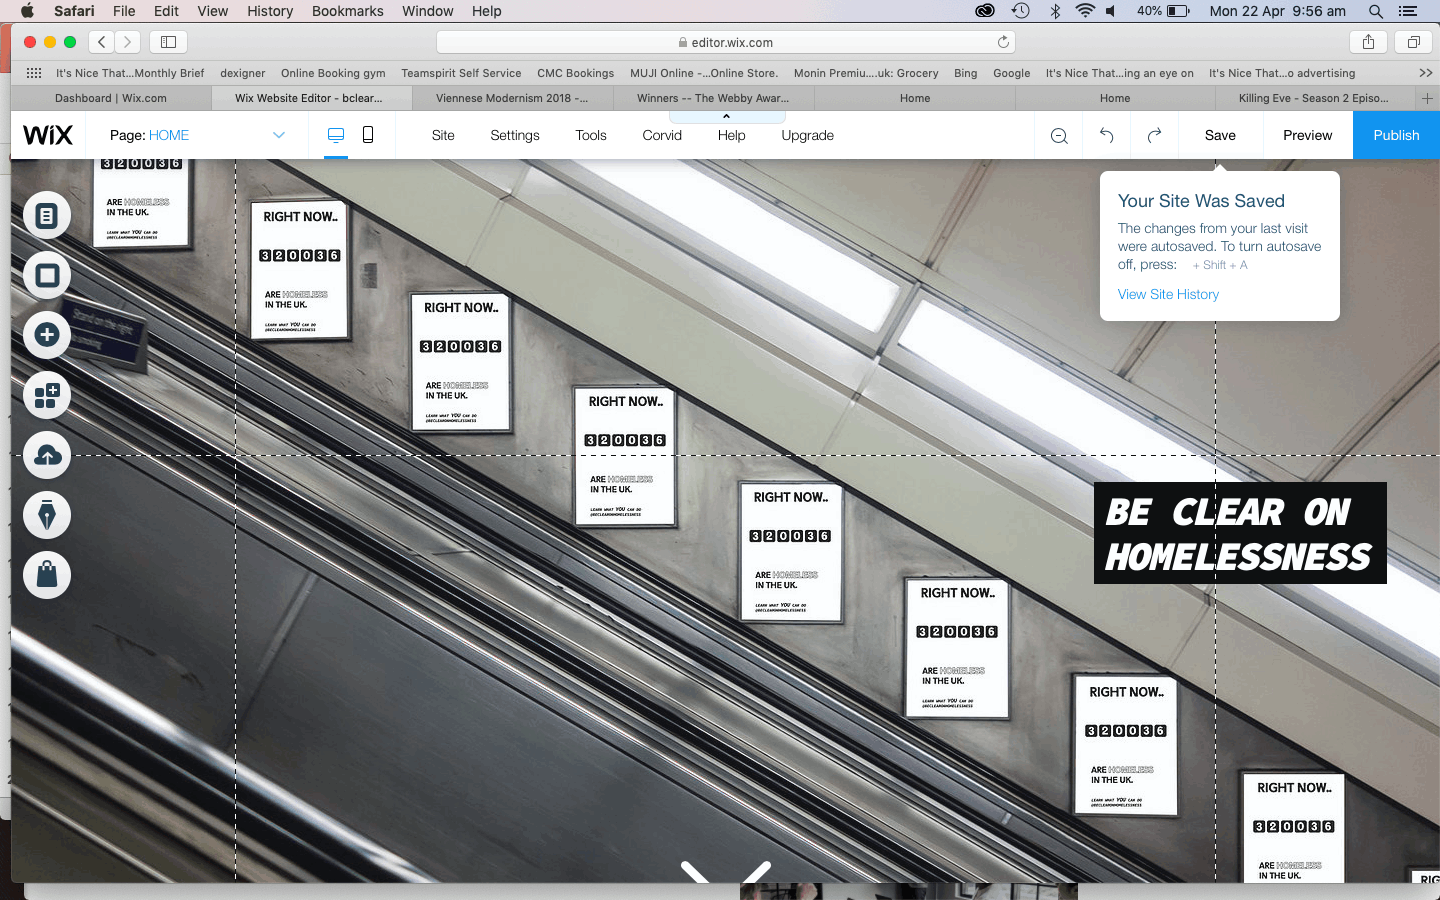Open the Tools menu

(591, 135)
